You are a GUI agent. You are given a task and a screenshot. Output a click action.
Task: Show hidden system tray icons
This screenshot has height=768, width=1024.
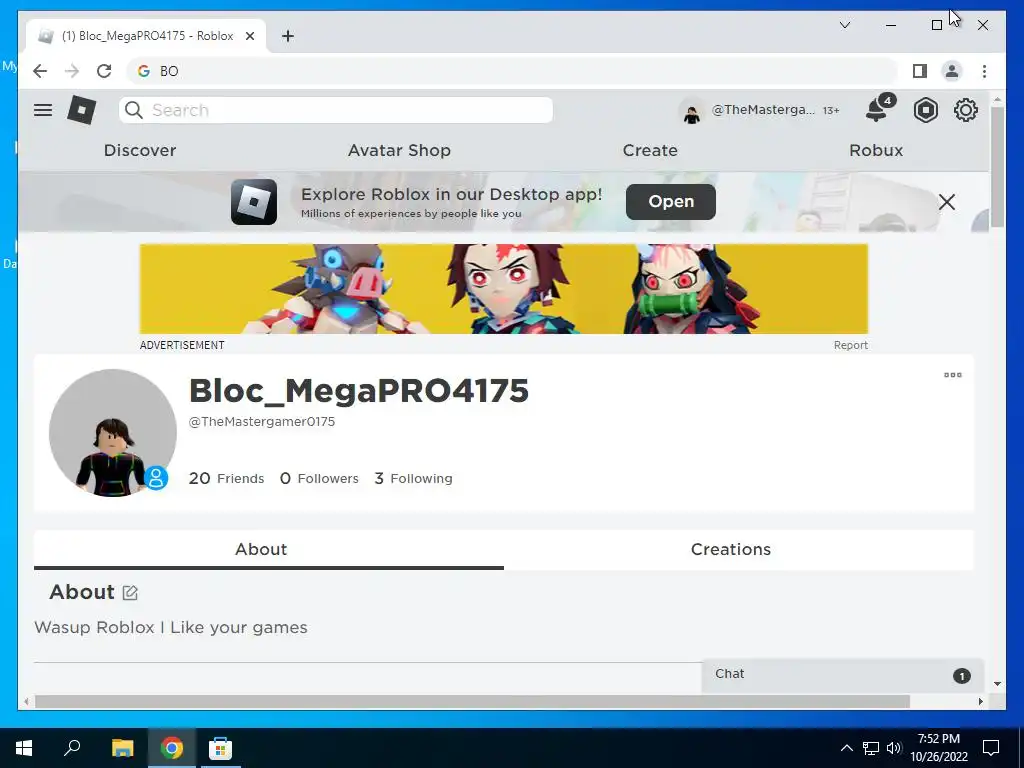(x=846, y=748)
